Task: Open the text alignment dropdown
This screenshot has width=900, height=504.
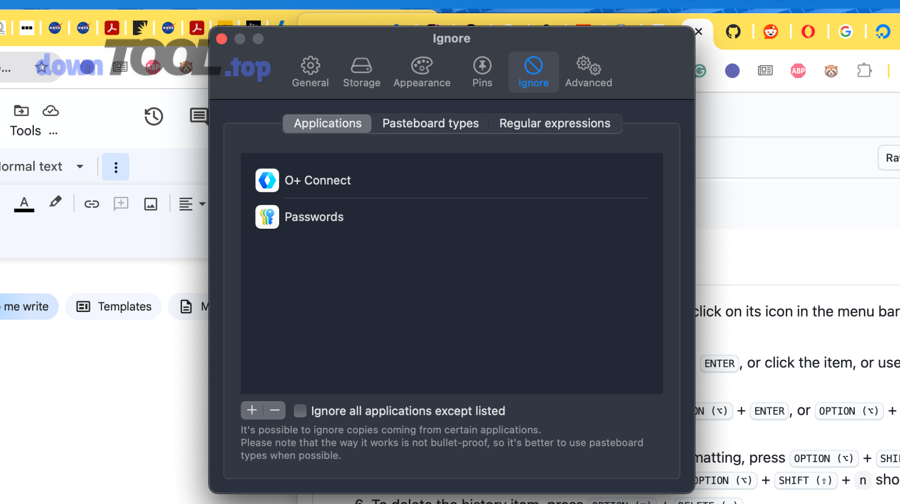Action: click(190, 204)
